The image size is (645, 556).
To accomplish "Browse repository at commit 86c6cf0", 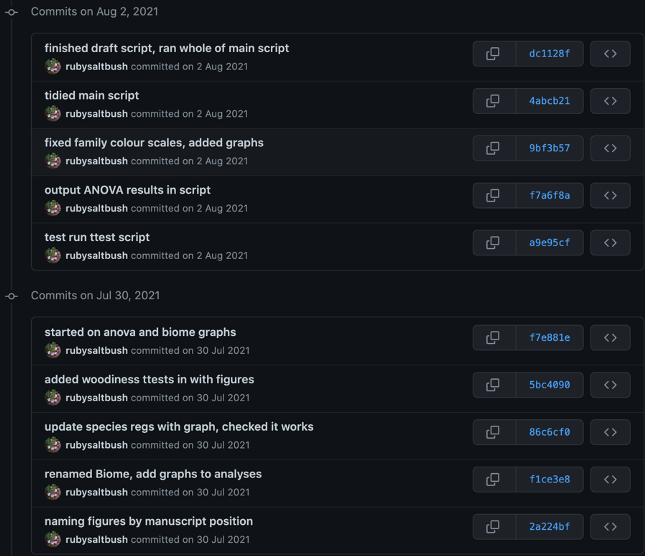I will click(x=610, y=432).
